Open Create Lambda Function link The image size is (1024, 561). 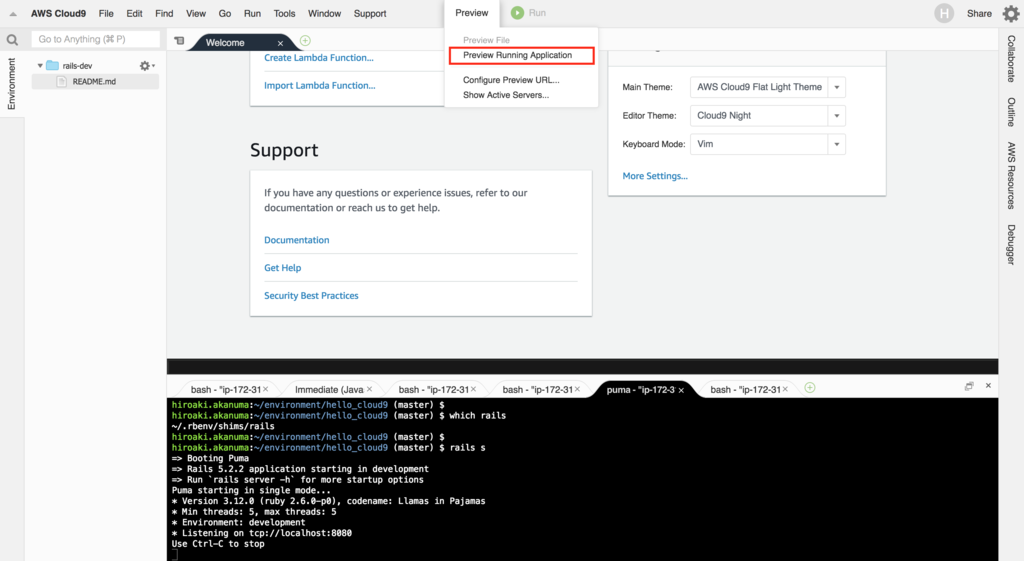[x=319, y=58]
